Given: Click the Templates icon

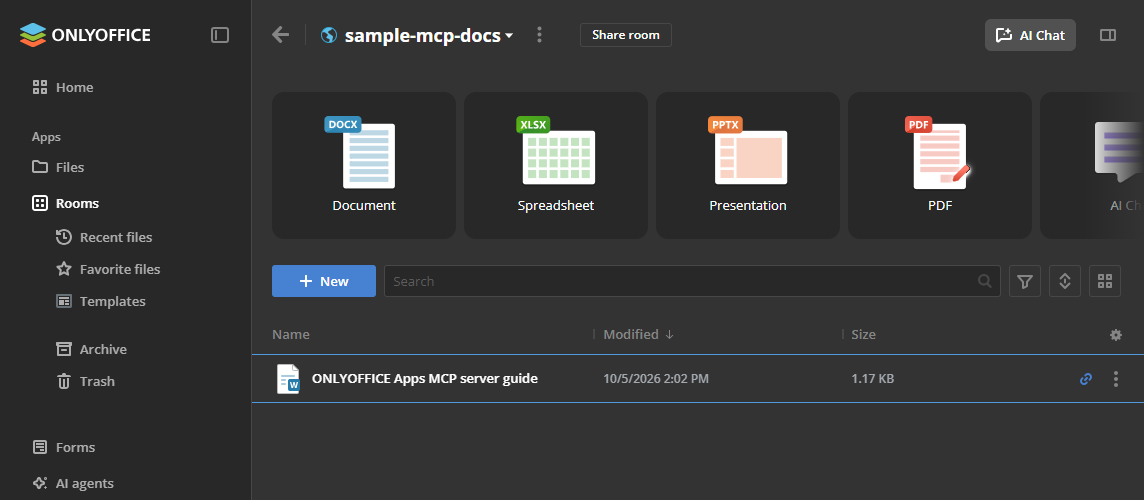Looking at the screenshot, I should 64,301.
